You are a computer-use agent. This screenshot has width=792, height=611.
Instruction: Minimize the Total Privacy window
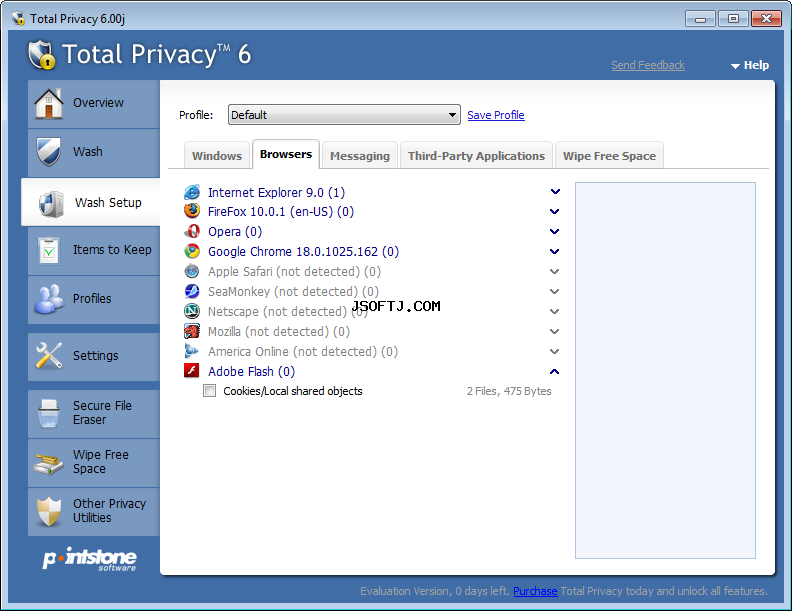point(700,19)
